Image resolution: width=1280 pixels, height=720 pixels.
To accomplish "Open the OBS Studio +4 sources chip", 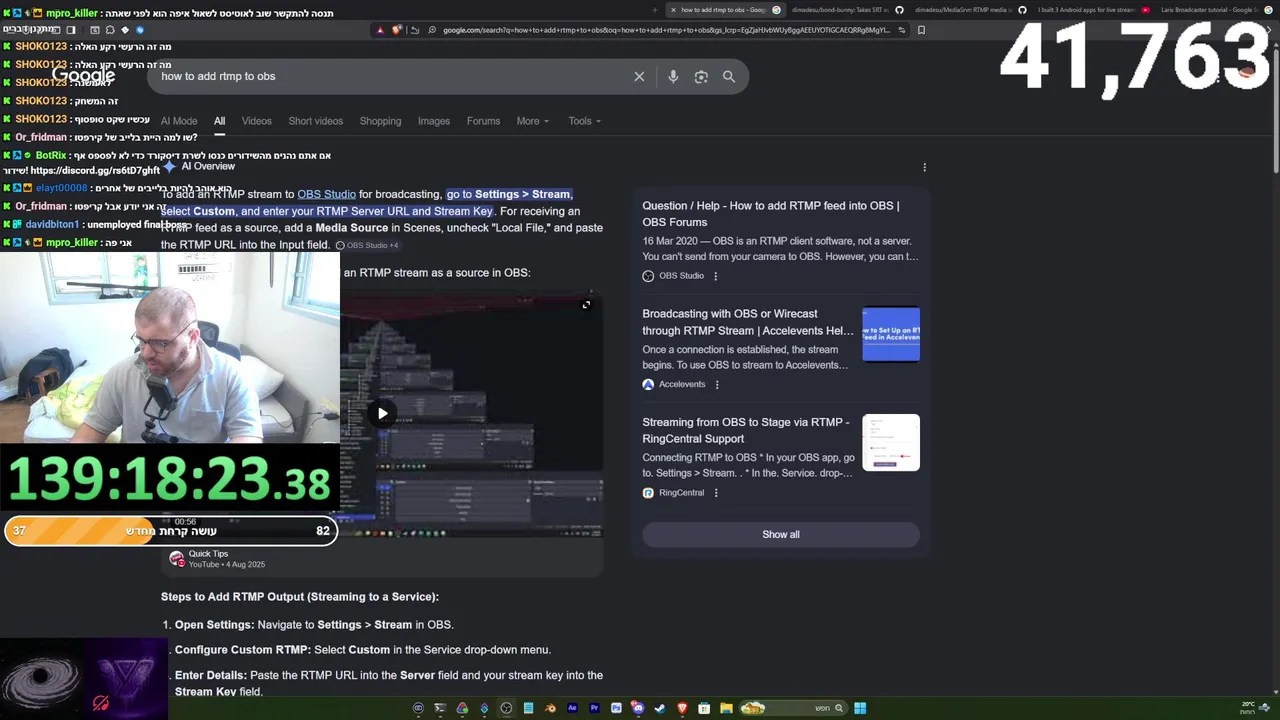I will 367,245.
